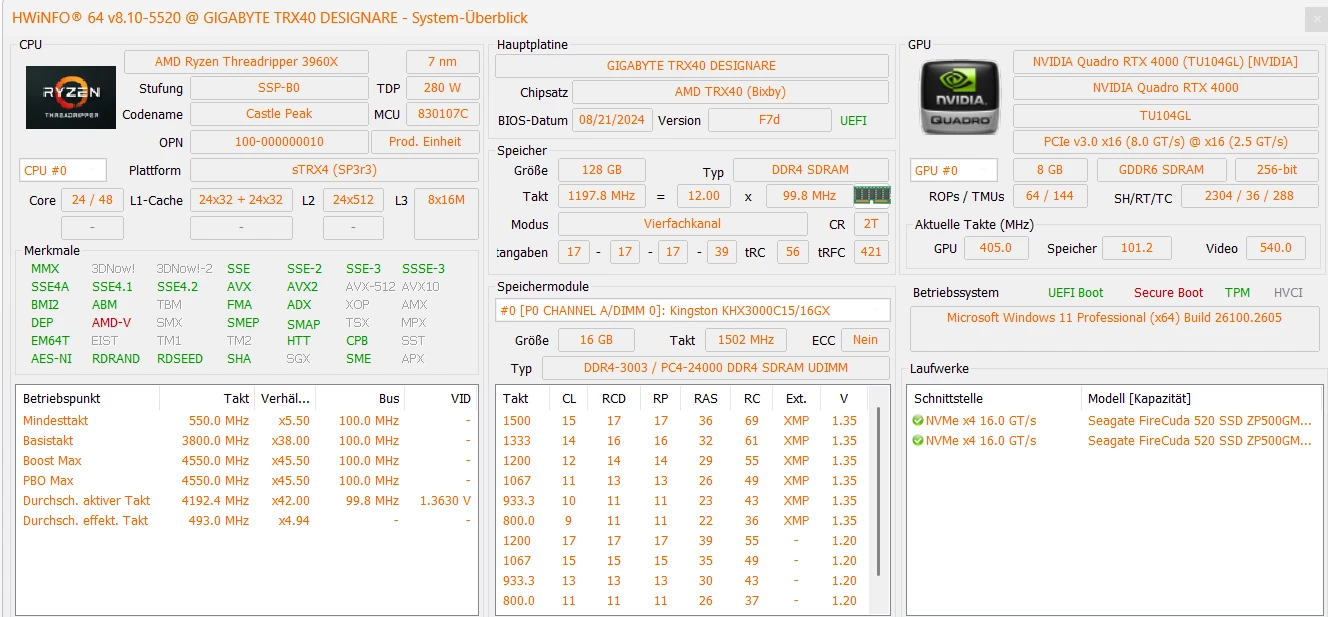This screenshot has height=617, width=1328.
Task: Click the 100-000000010 OPN value
Action: (x=279, y=142)
